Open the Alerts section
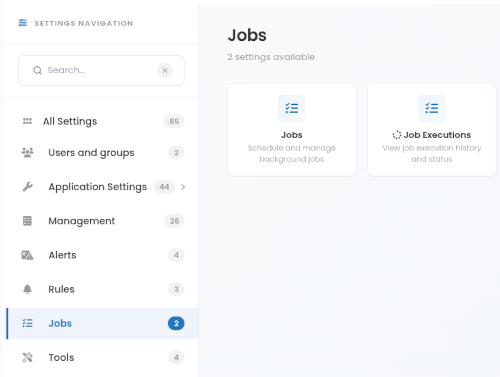Screen dimensions: 500x377 (102, 255)
